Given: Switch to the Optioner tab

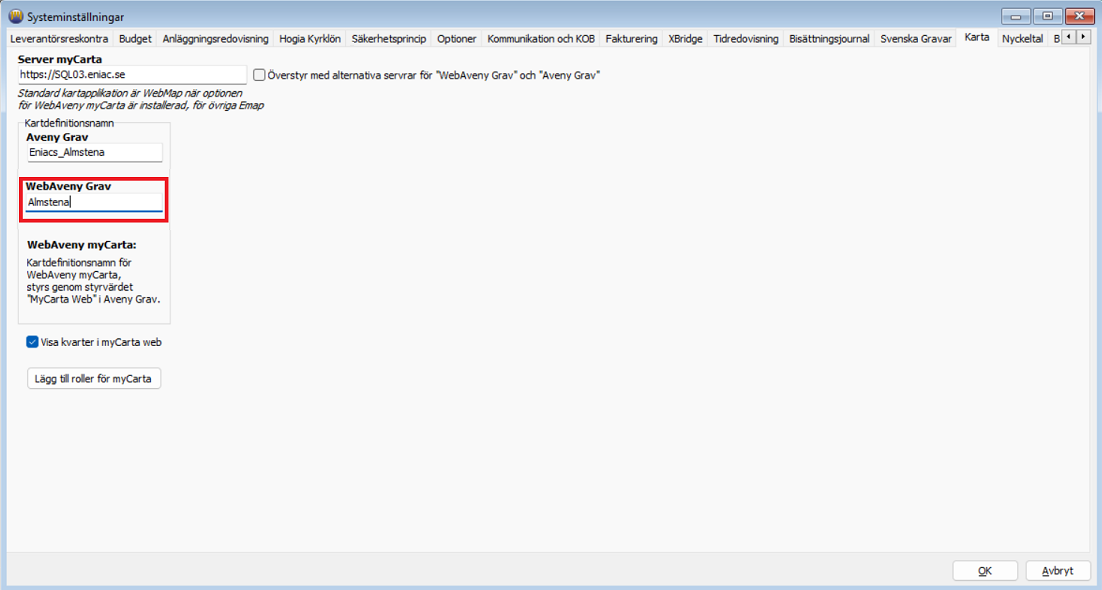Looking at the screenshot, I should coord(457,39).
